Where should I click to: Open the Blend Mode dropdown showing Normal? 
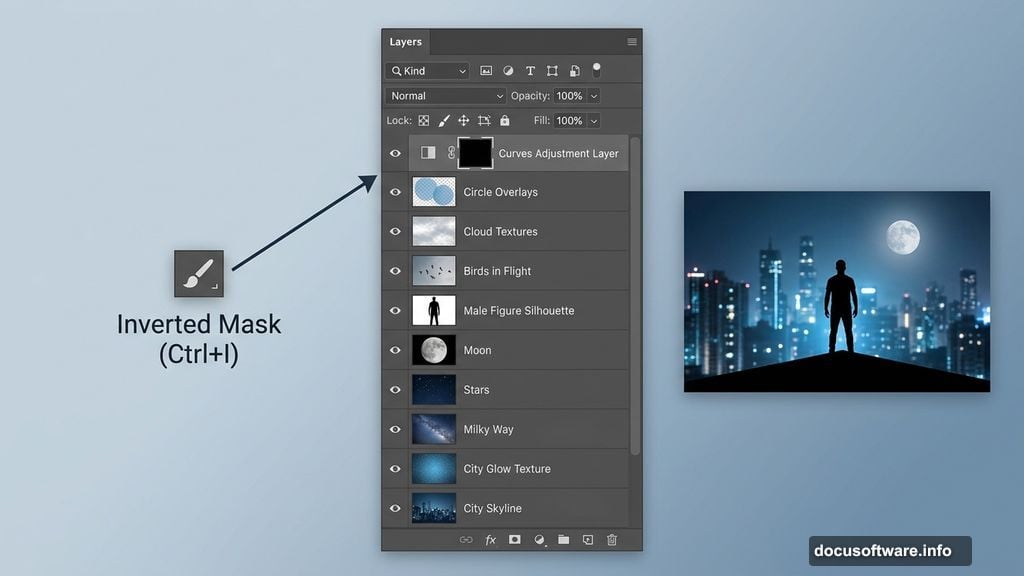point(445,95)
